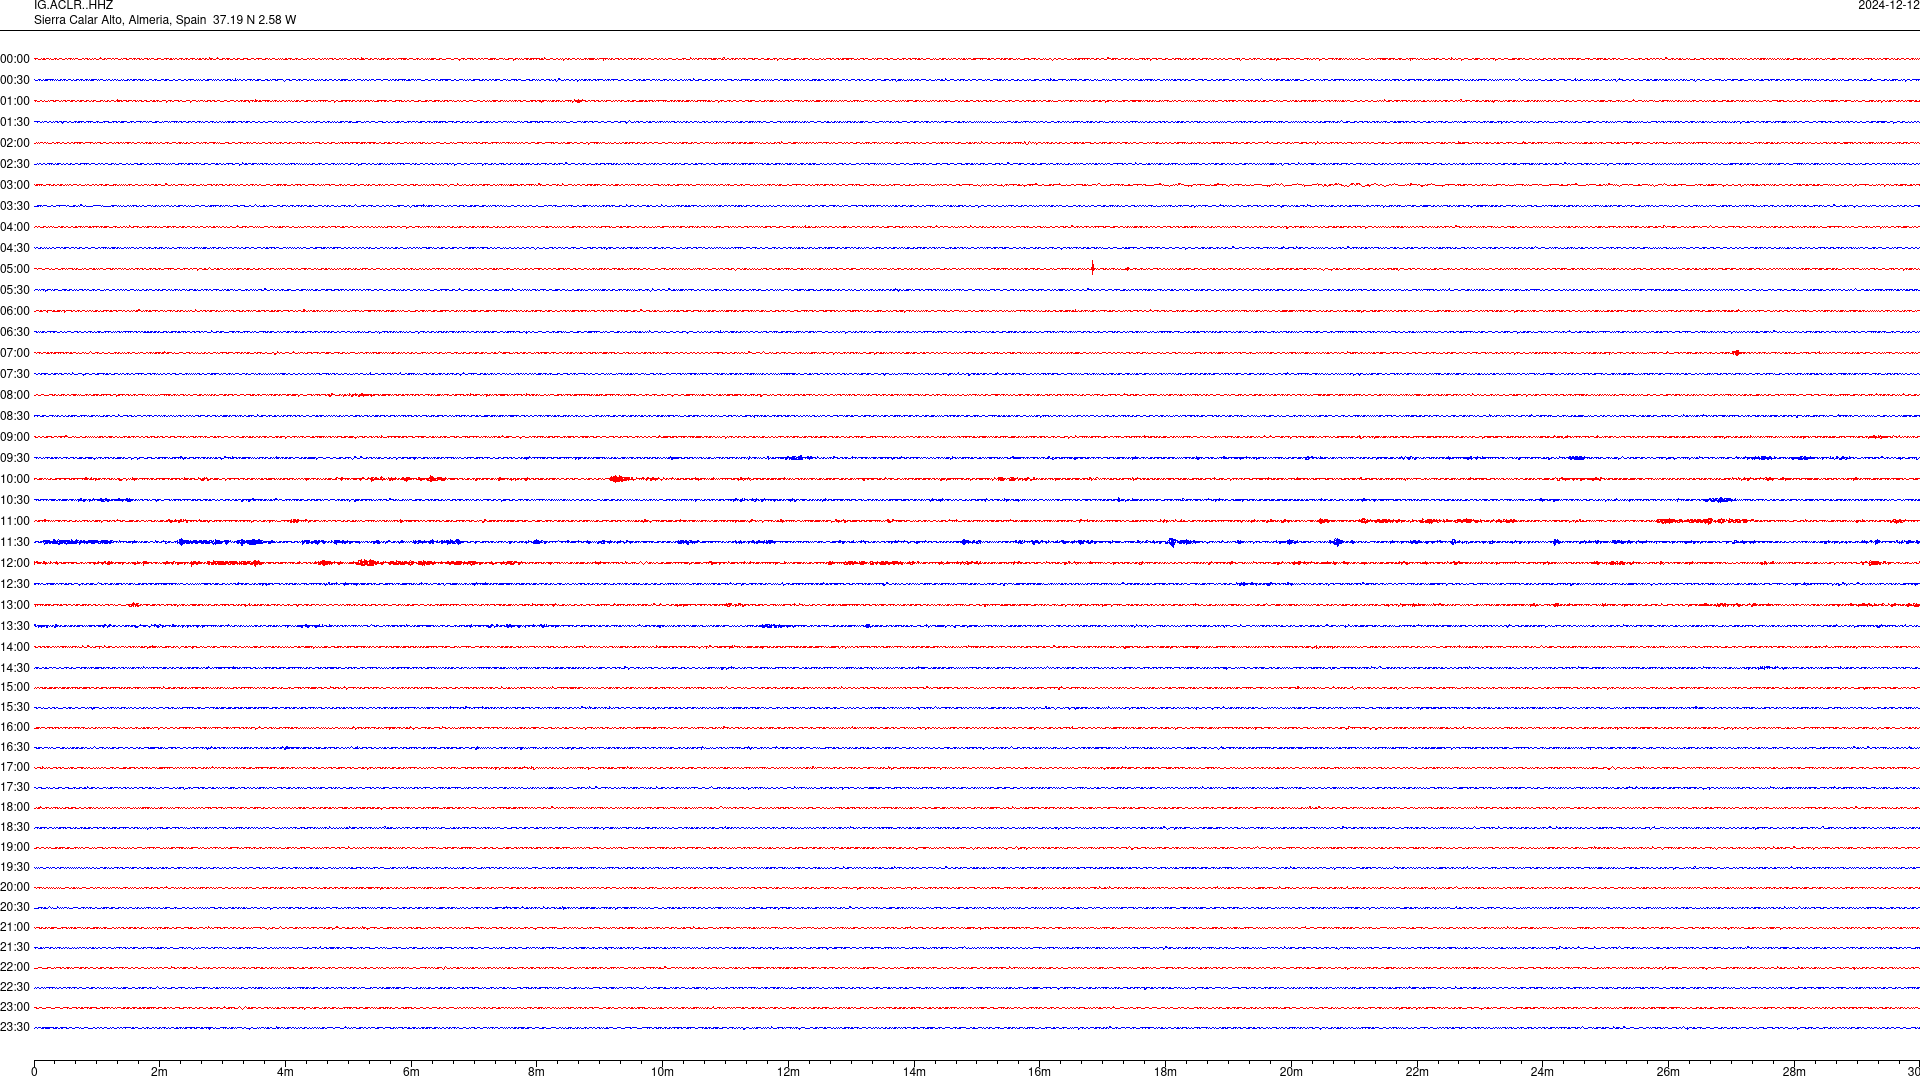
Task: Click the 2m axis tick label
Action: tap(159, 1072)
